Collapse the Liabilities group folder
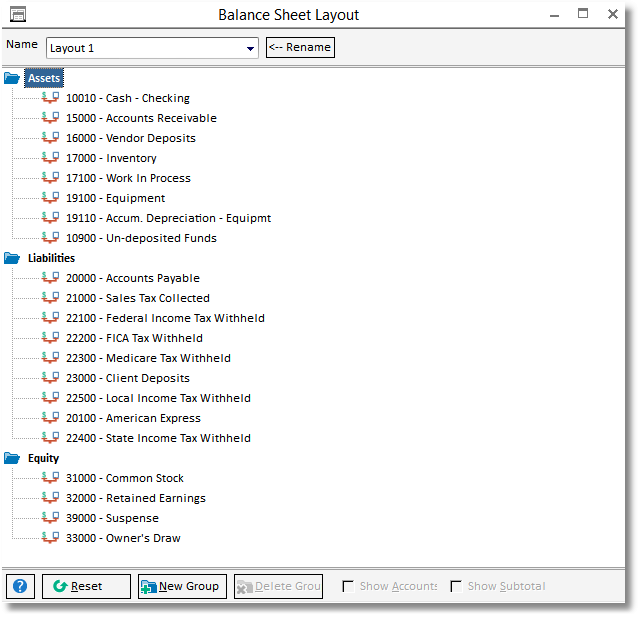Image resolution: width=639 pixels, height=617 pixels. [x=12, y=258]
